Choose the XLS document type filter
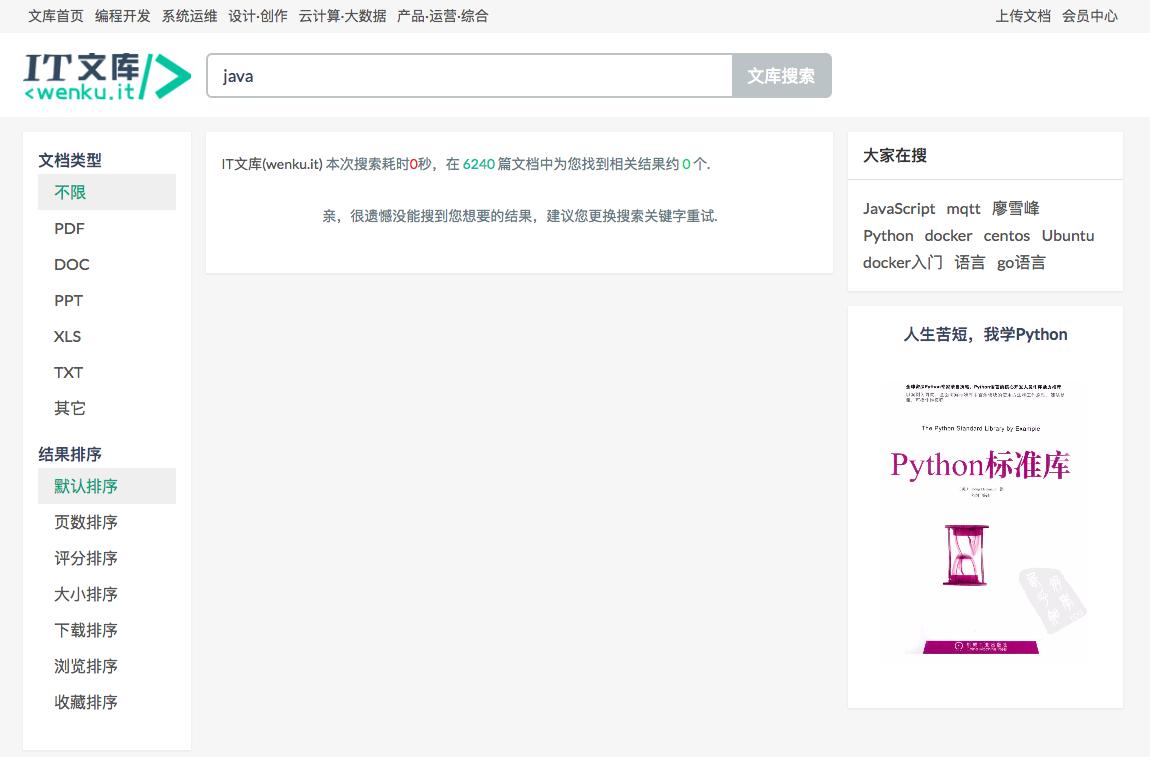1150x757 pixels. pos(67,336)
